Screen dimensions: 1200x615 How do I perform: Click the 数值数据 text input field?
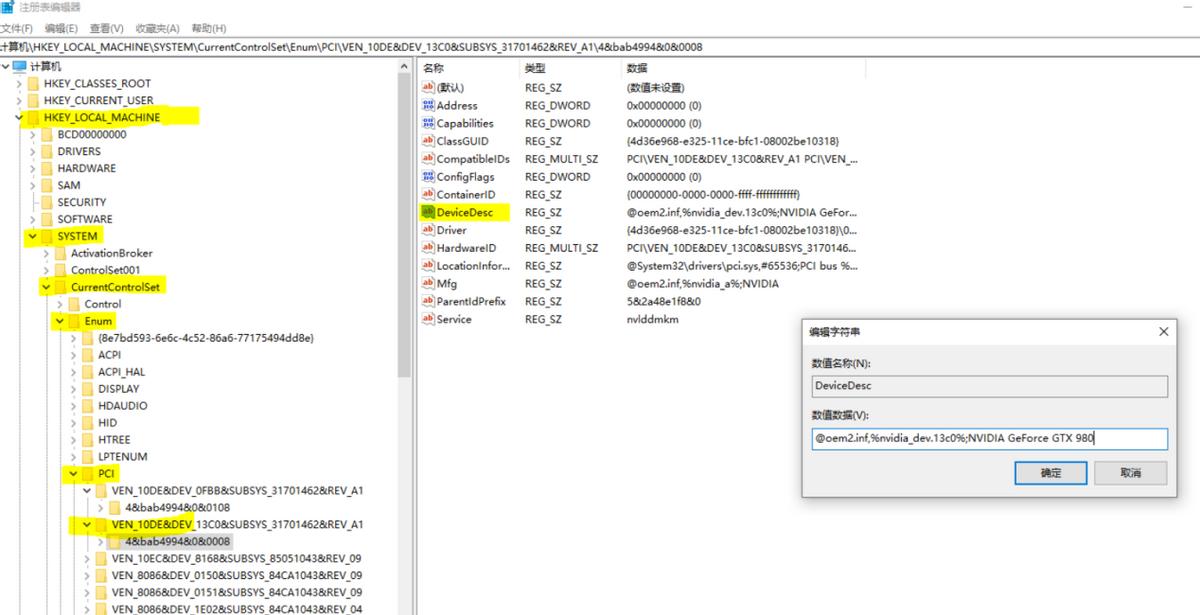[x=988, y=439]
